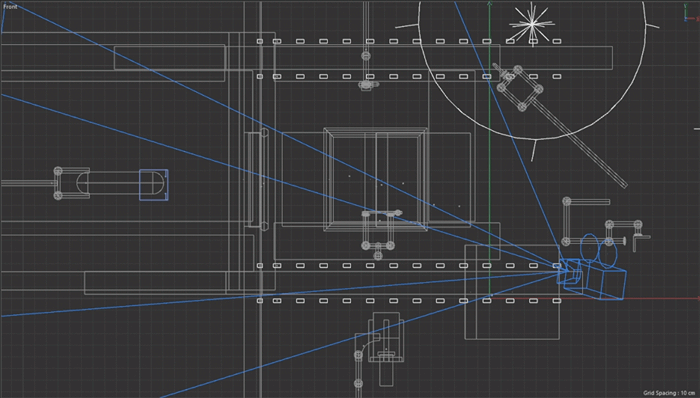Select the diamond-shaped bracket with corner joints

[x=520, y=88]
